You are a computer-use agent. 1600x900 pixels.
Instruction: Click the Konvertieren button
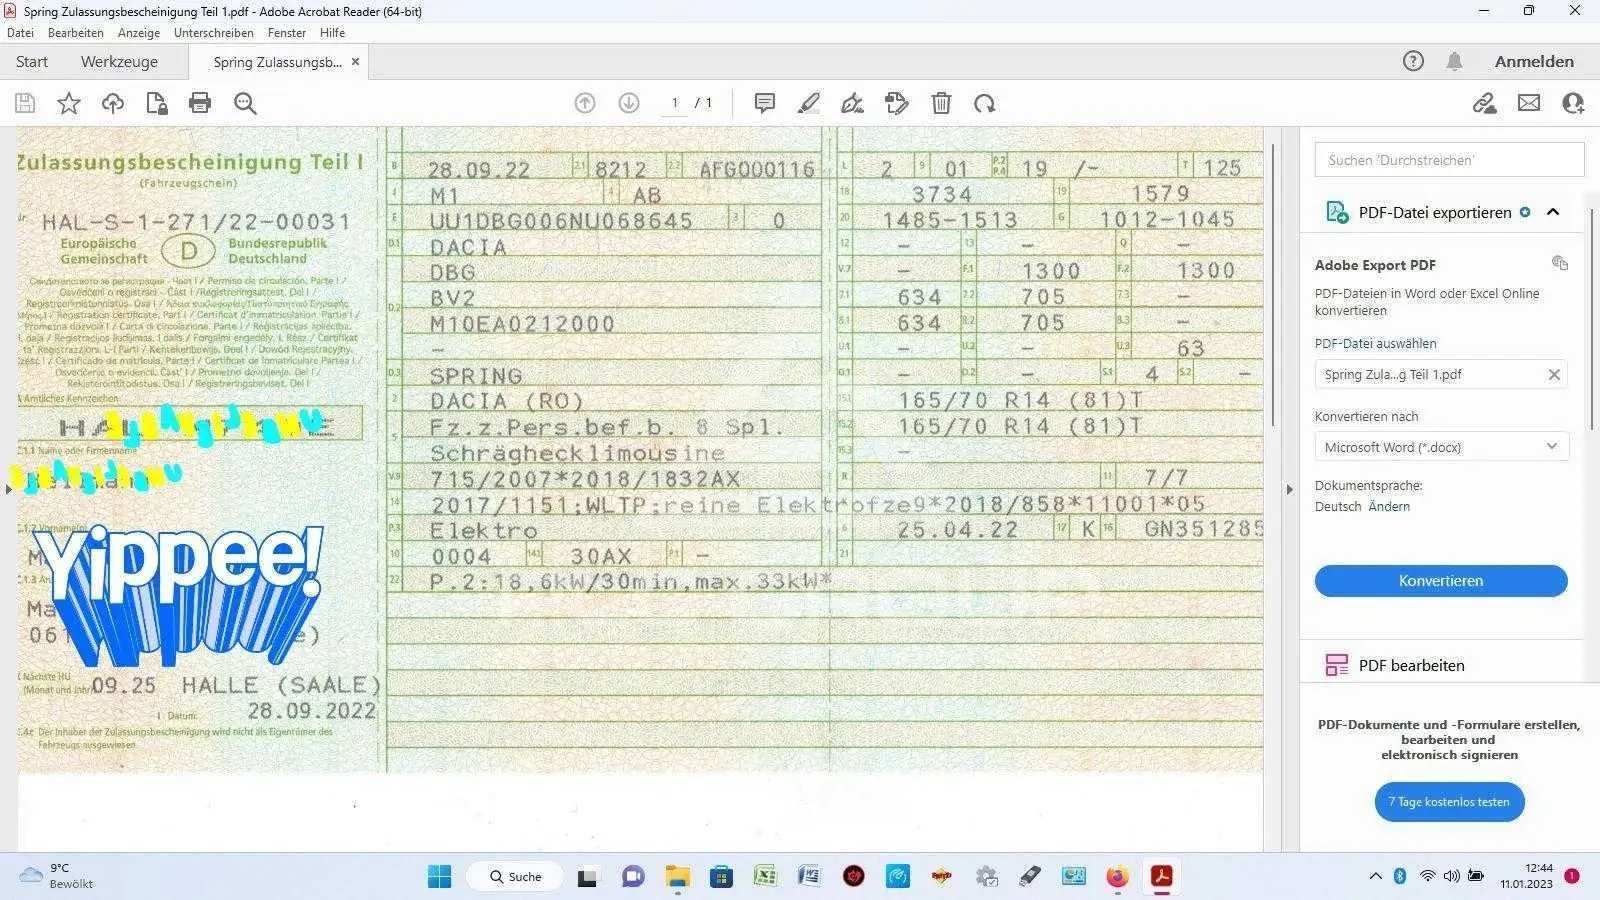pyautogui.click(x=1441, y=581)
